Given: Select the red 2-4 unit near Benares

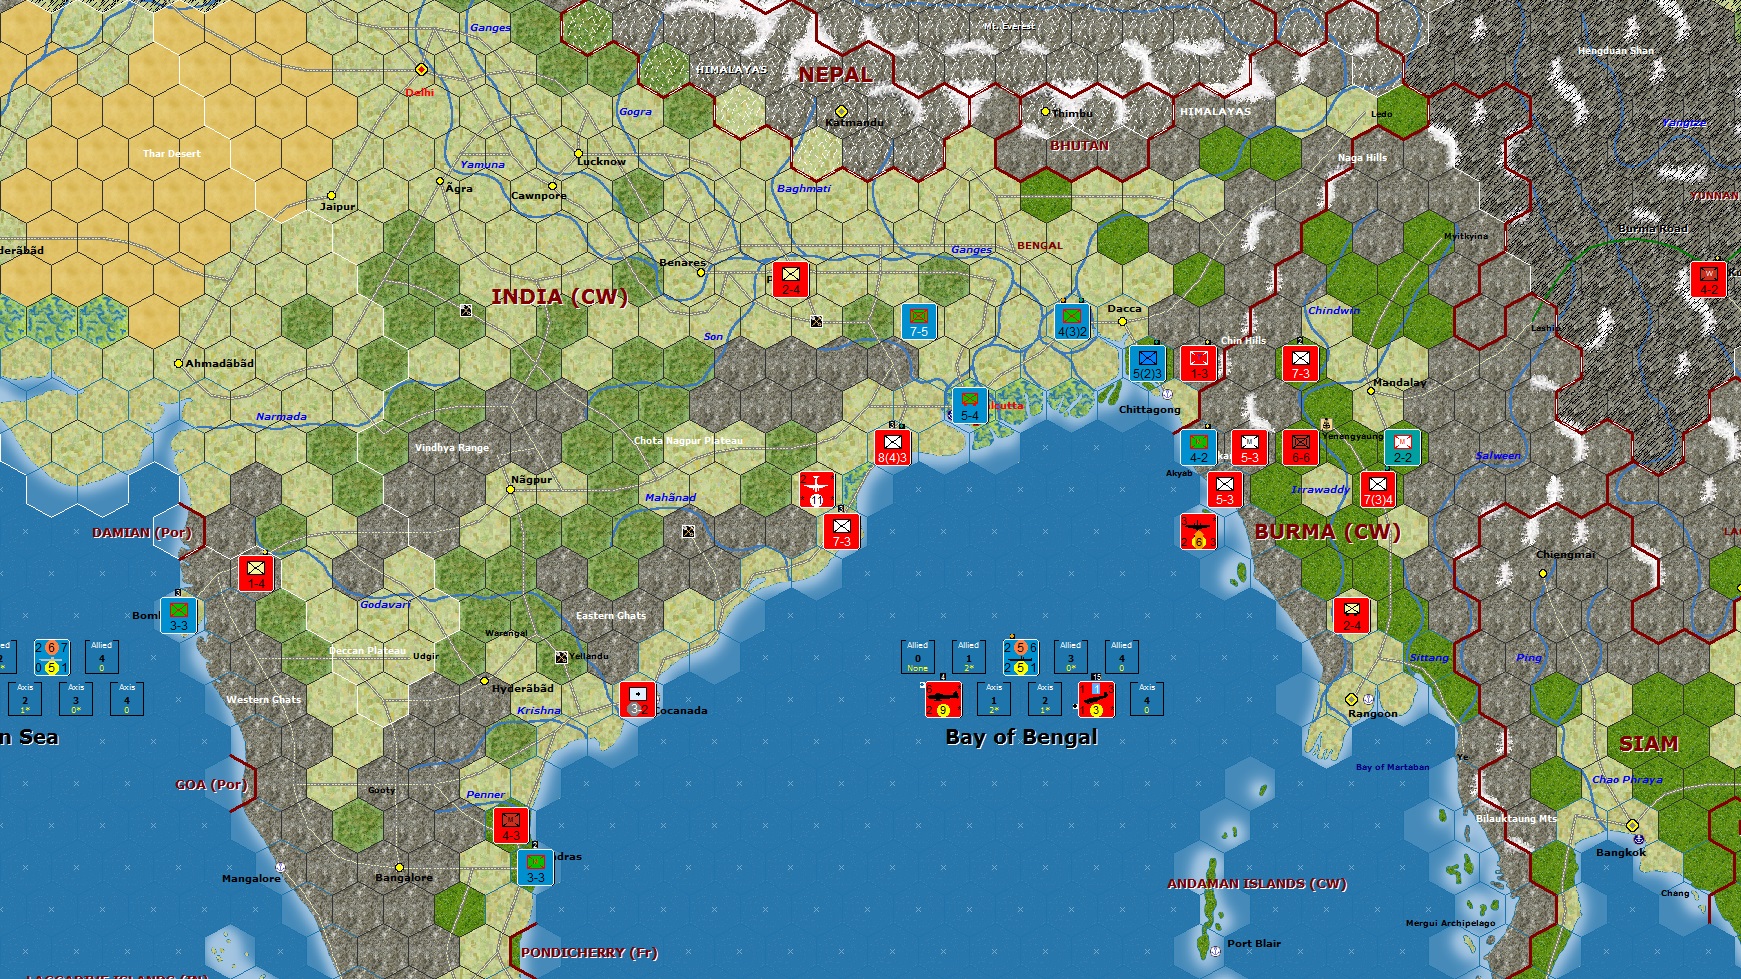Looking at the screenshot, I should (x=791, y=279).
